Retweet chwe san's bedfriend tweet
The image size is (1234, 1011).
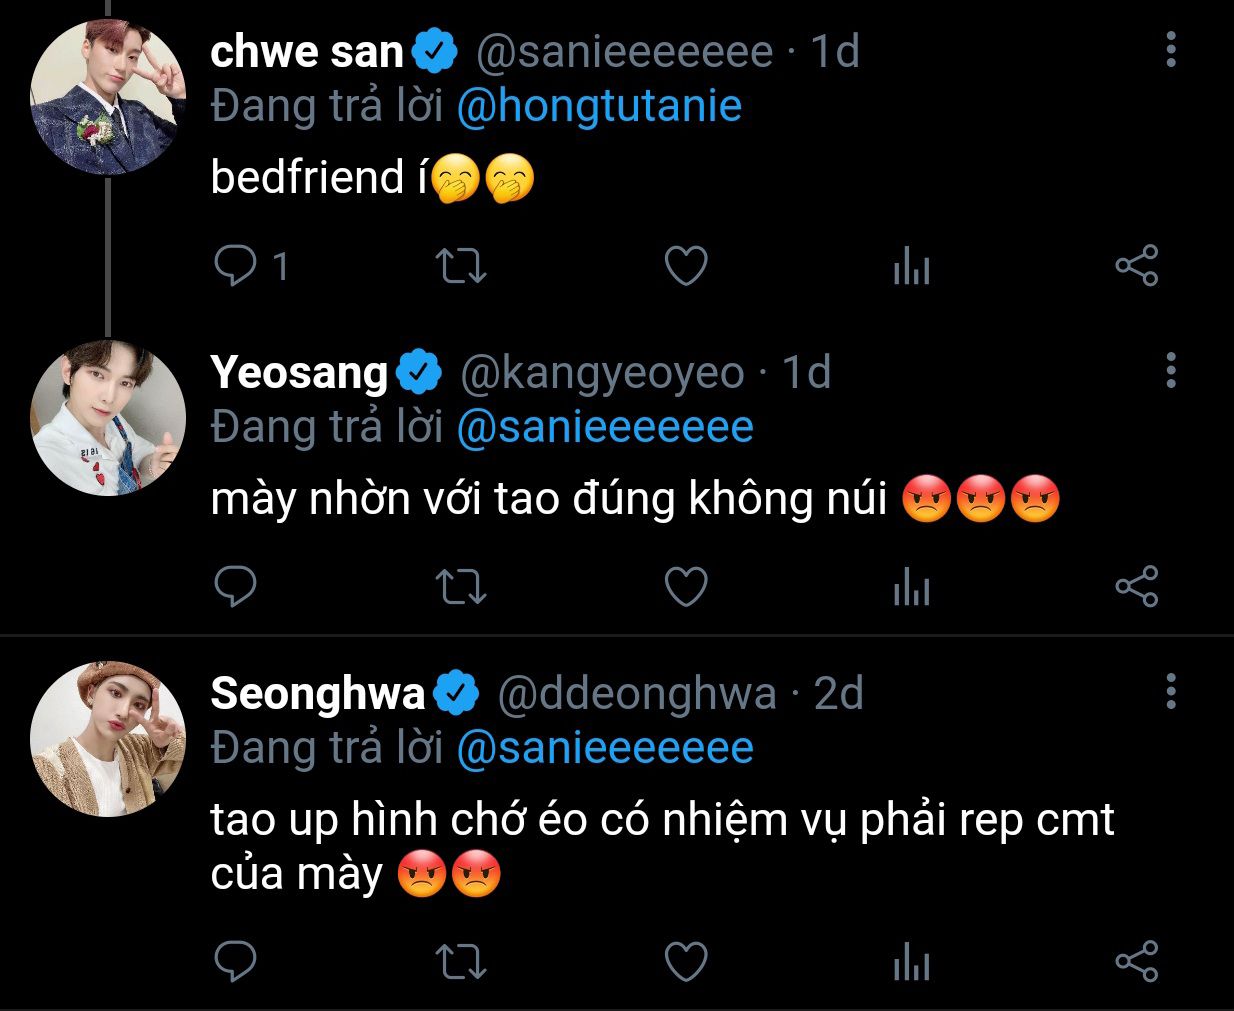point(461,266)
